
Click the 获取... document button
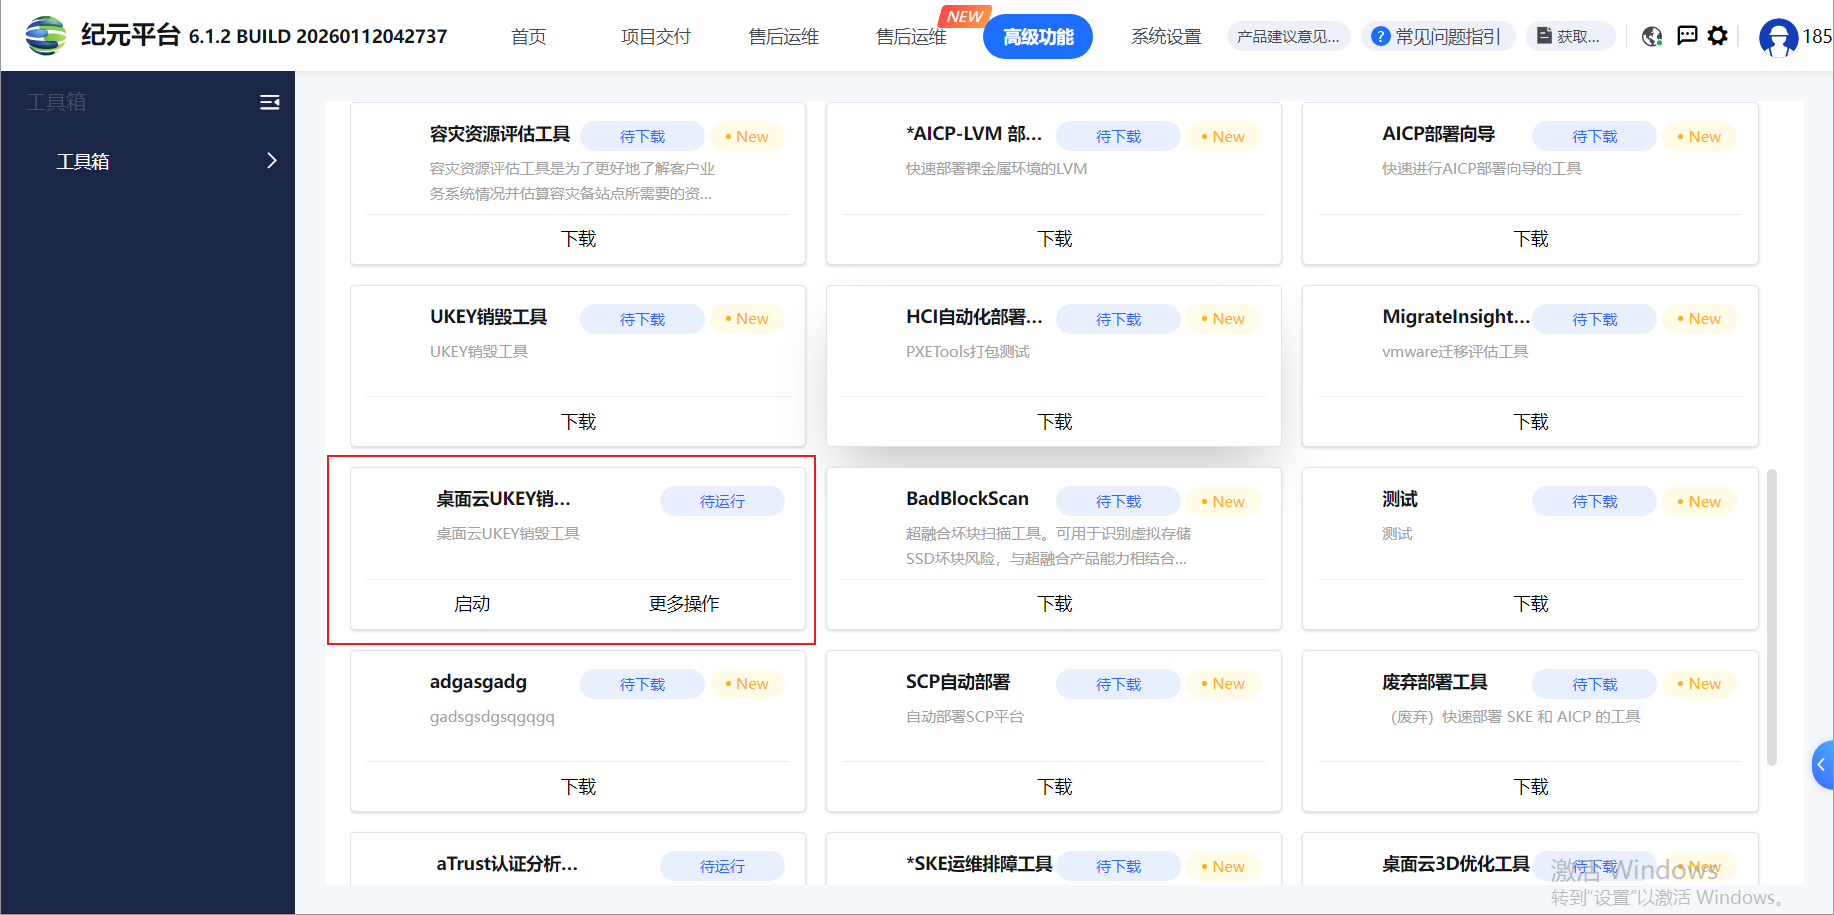click(1569, 37)
